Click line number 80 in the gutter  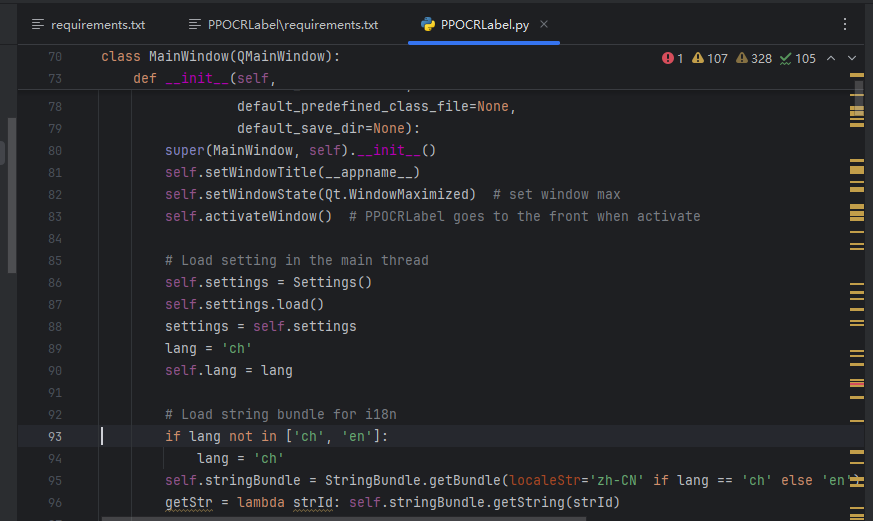(55, 150)
